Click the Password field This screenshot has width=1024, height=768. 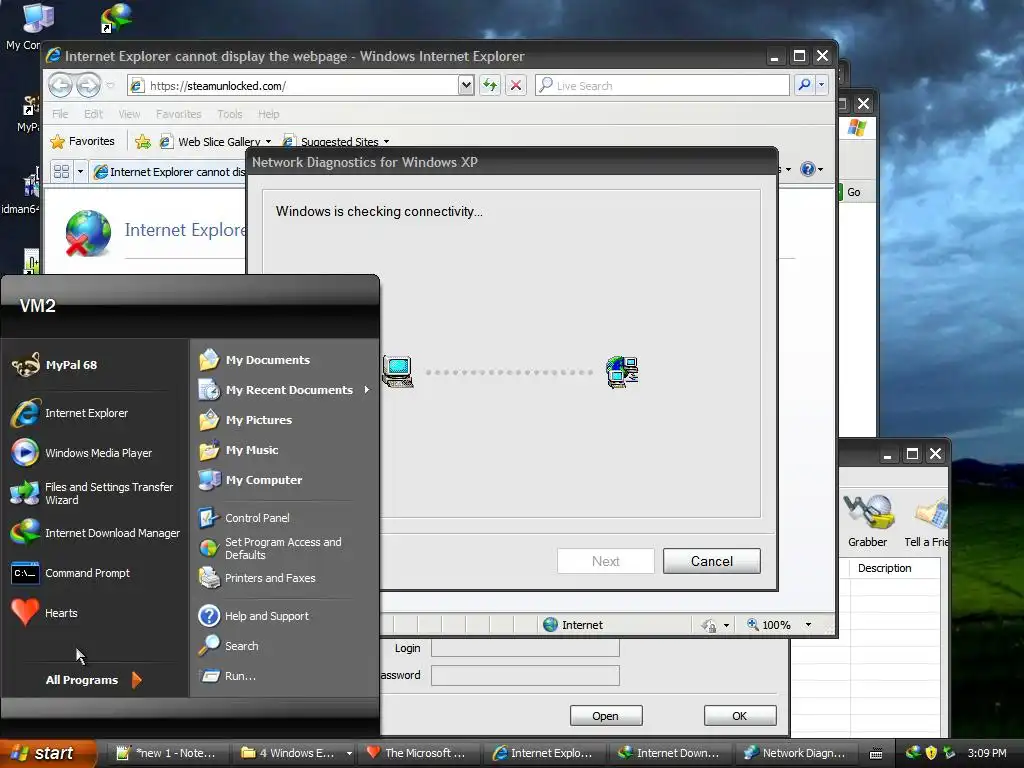point(525,675)
